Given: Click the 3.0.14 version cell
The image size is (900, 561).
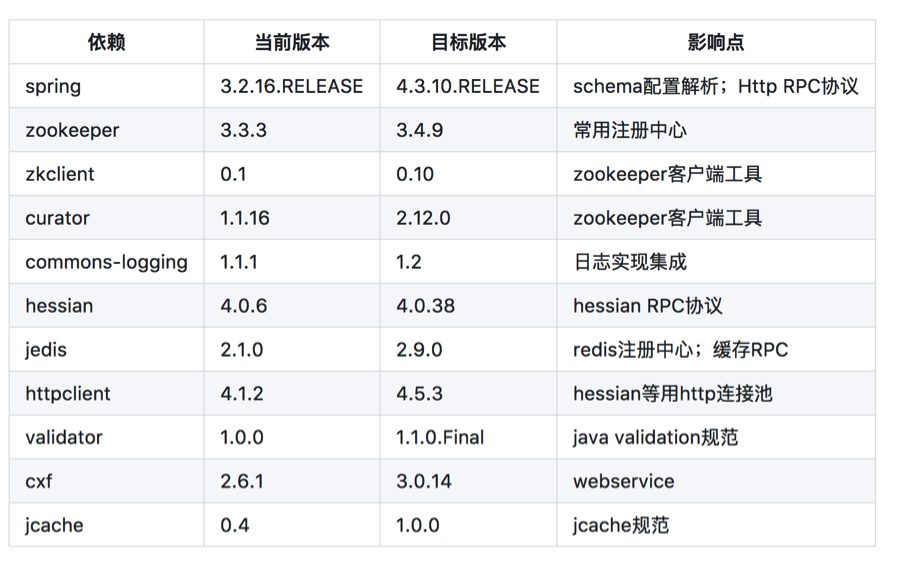Looking at the screenshot, I should click(x=468, y=481).
